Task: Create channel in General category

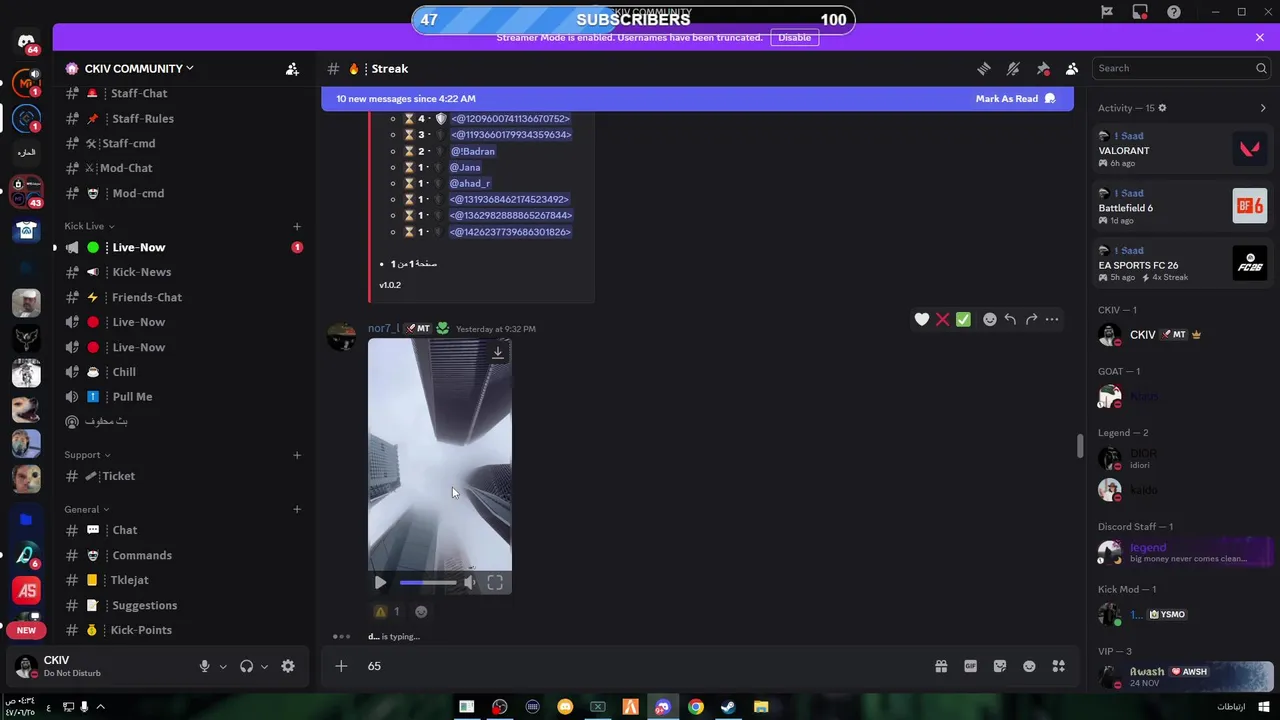Action: click(297, 509)
